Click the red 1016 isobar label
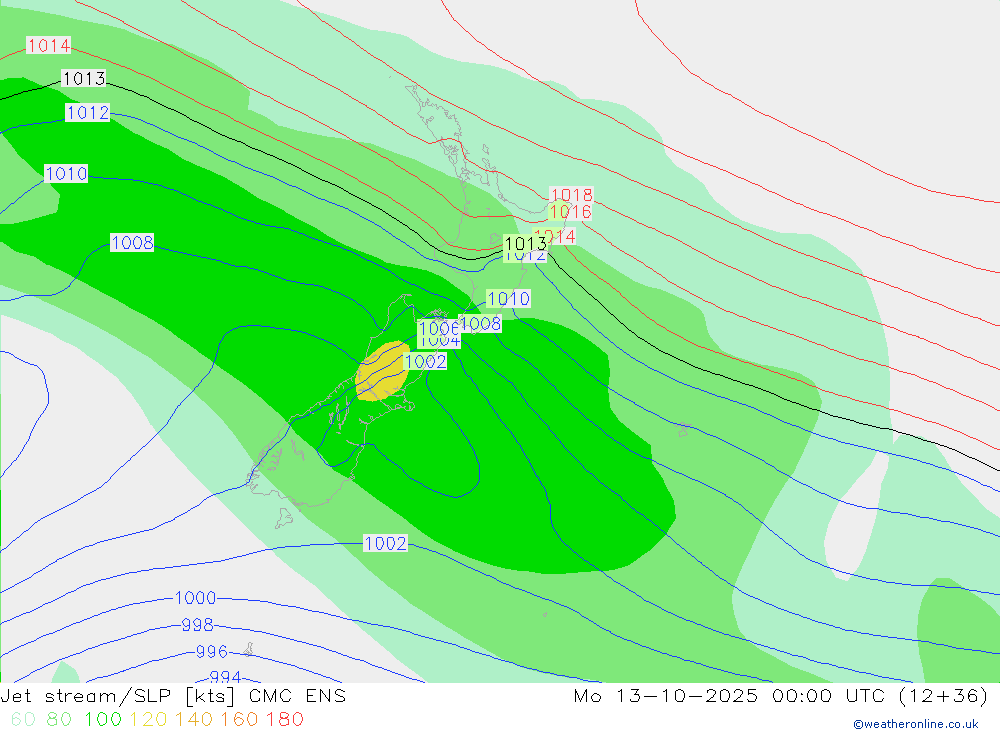The height and width of the screenshot is (733, 1000). coord(570,211)
